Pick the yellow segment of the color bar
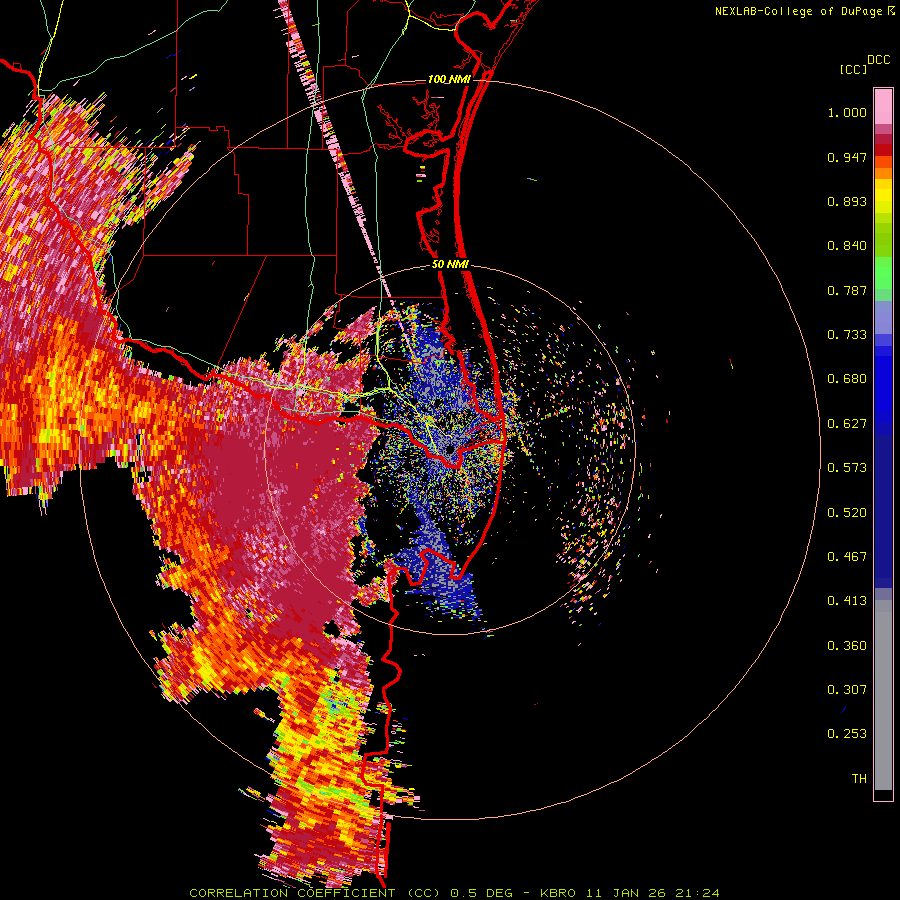The width and height of the screenshot is (900, 900). pos(883,196)
